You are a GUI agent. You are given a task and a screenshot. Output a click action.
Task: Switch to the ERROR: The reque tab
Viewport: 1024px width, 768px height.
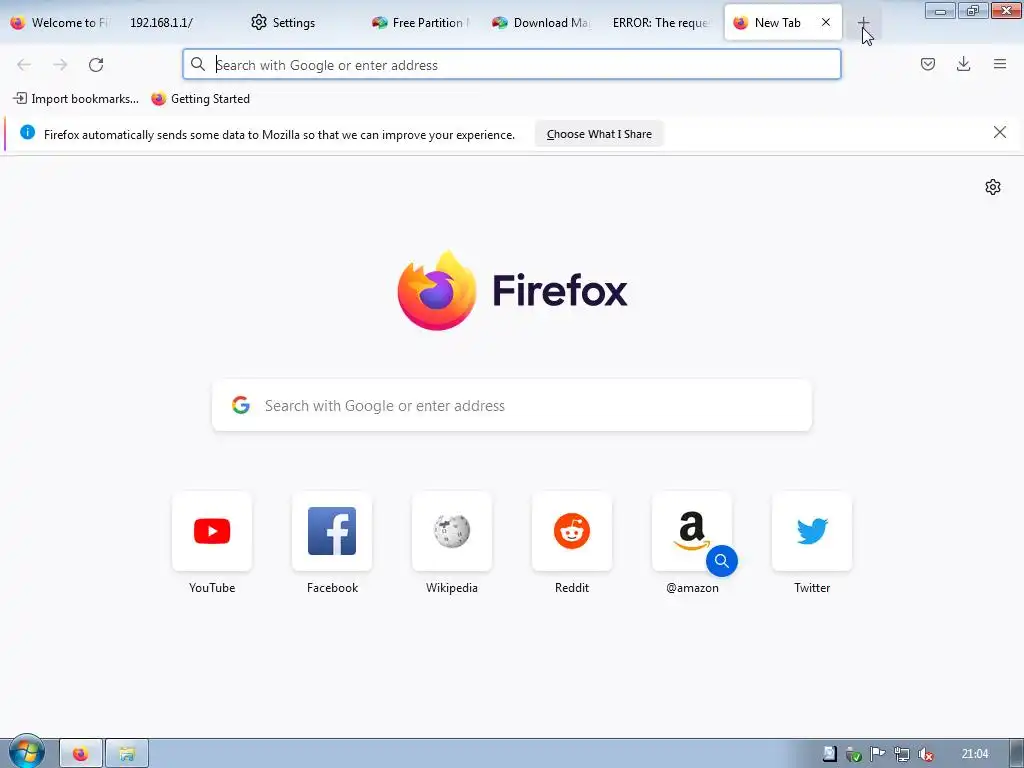pyautogui.click(x=661, y=23)
